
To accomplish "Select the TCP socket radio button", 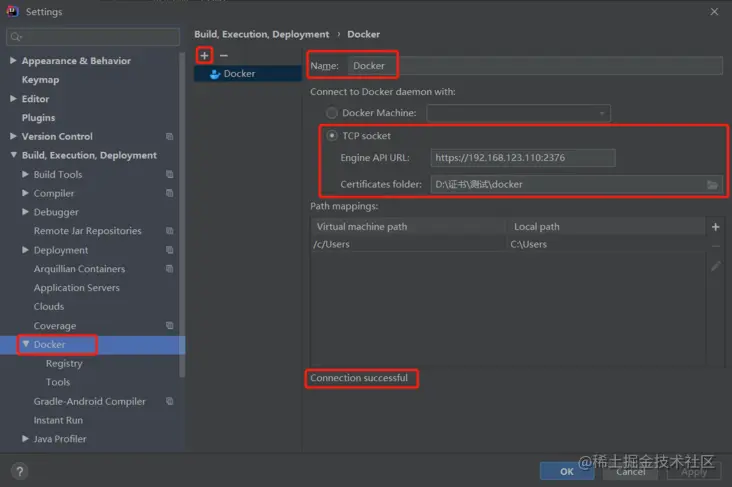I will point(331,136).
